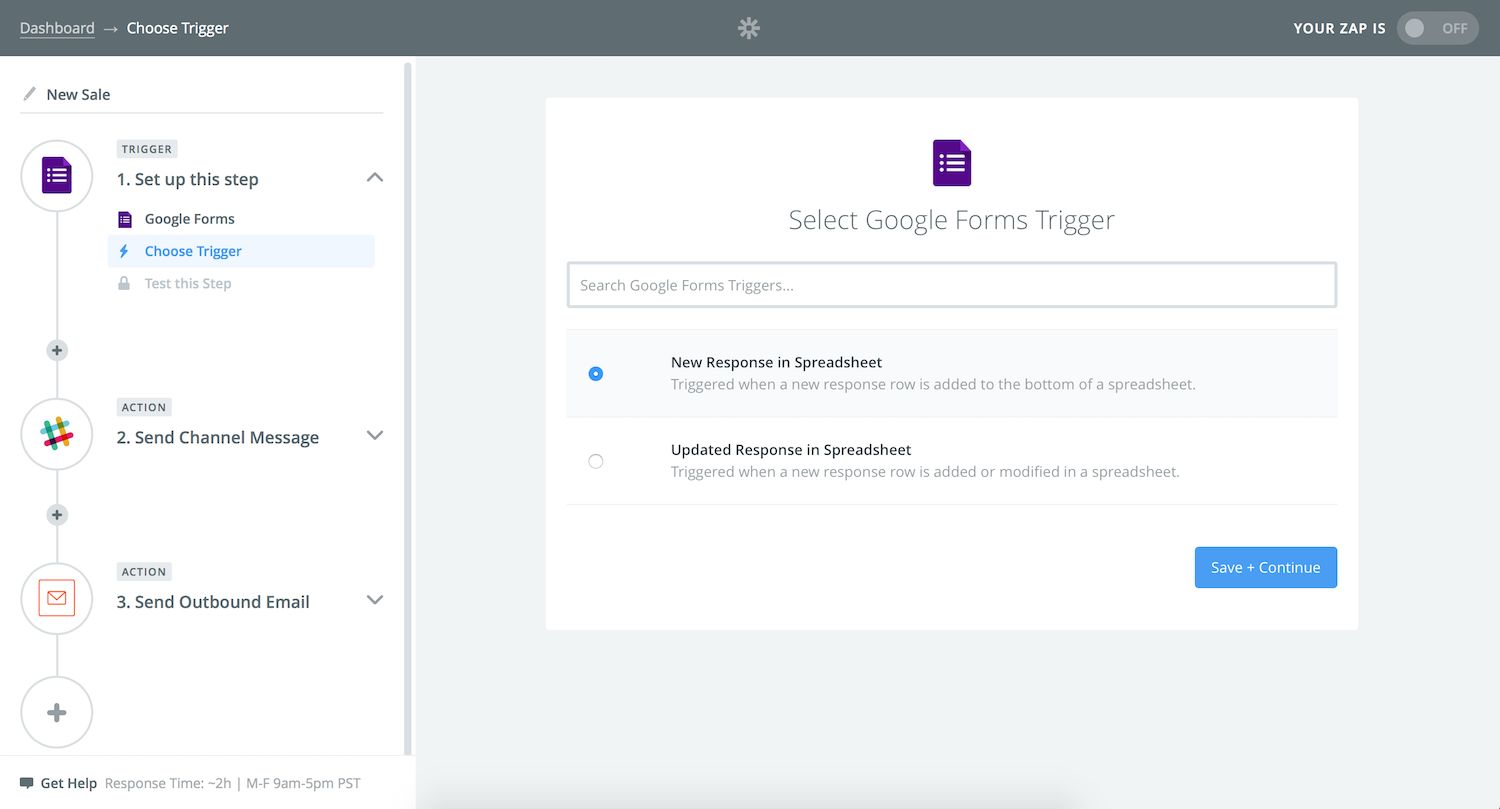1500x809 pixels.
Task: Click the Save + Continue button
Action: coord(1265,567)
